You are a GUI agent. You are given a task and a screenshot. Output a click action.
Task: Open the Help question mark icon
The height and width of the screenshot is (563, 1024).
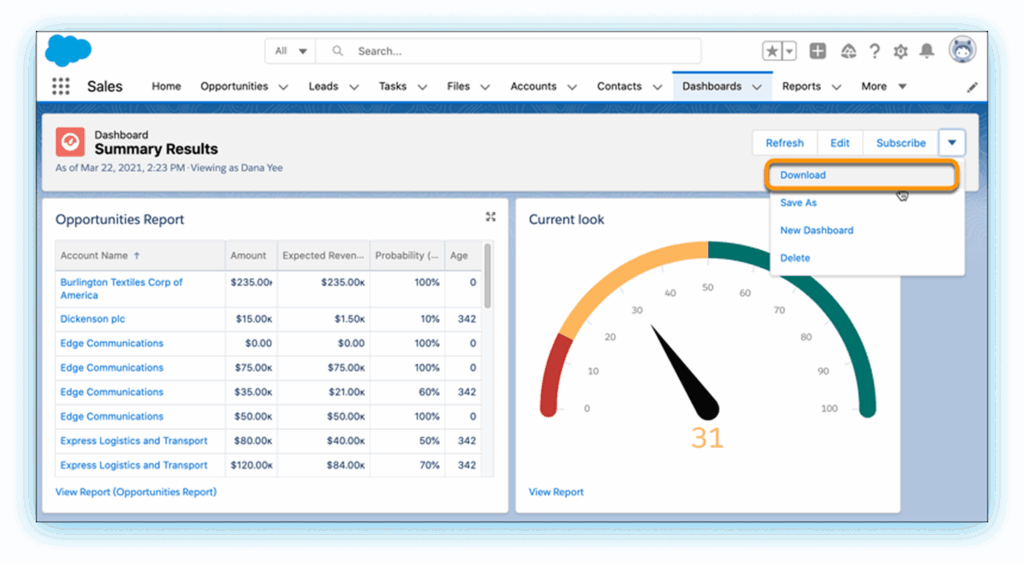coord(875,51)
